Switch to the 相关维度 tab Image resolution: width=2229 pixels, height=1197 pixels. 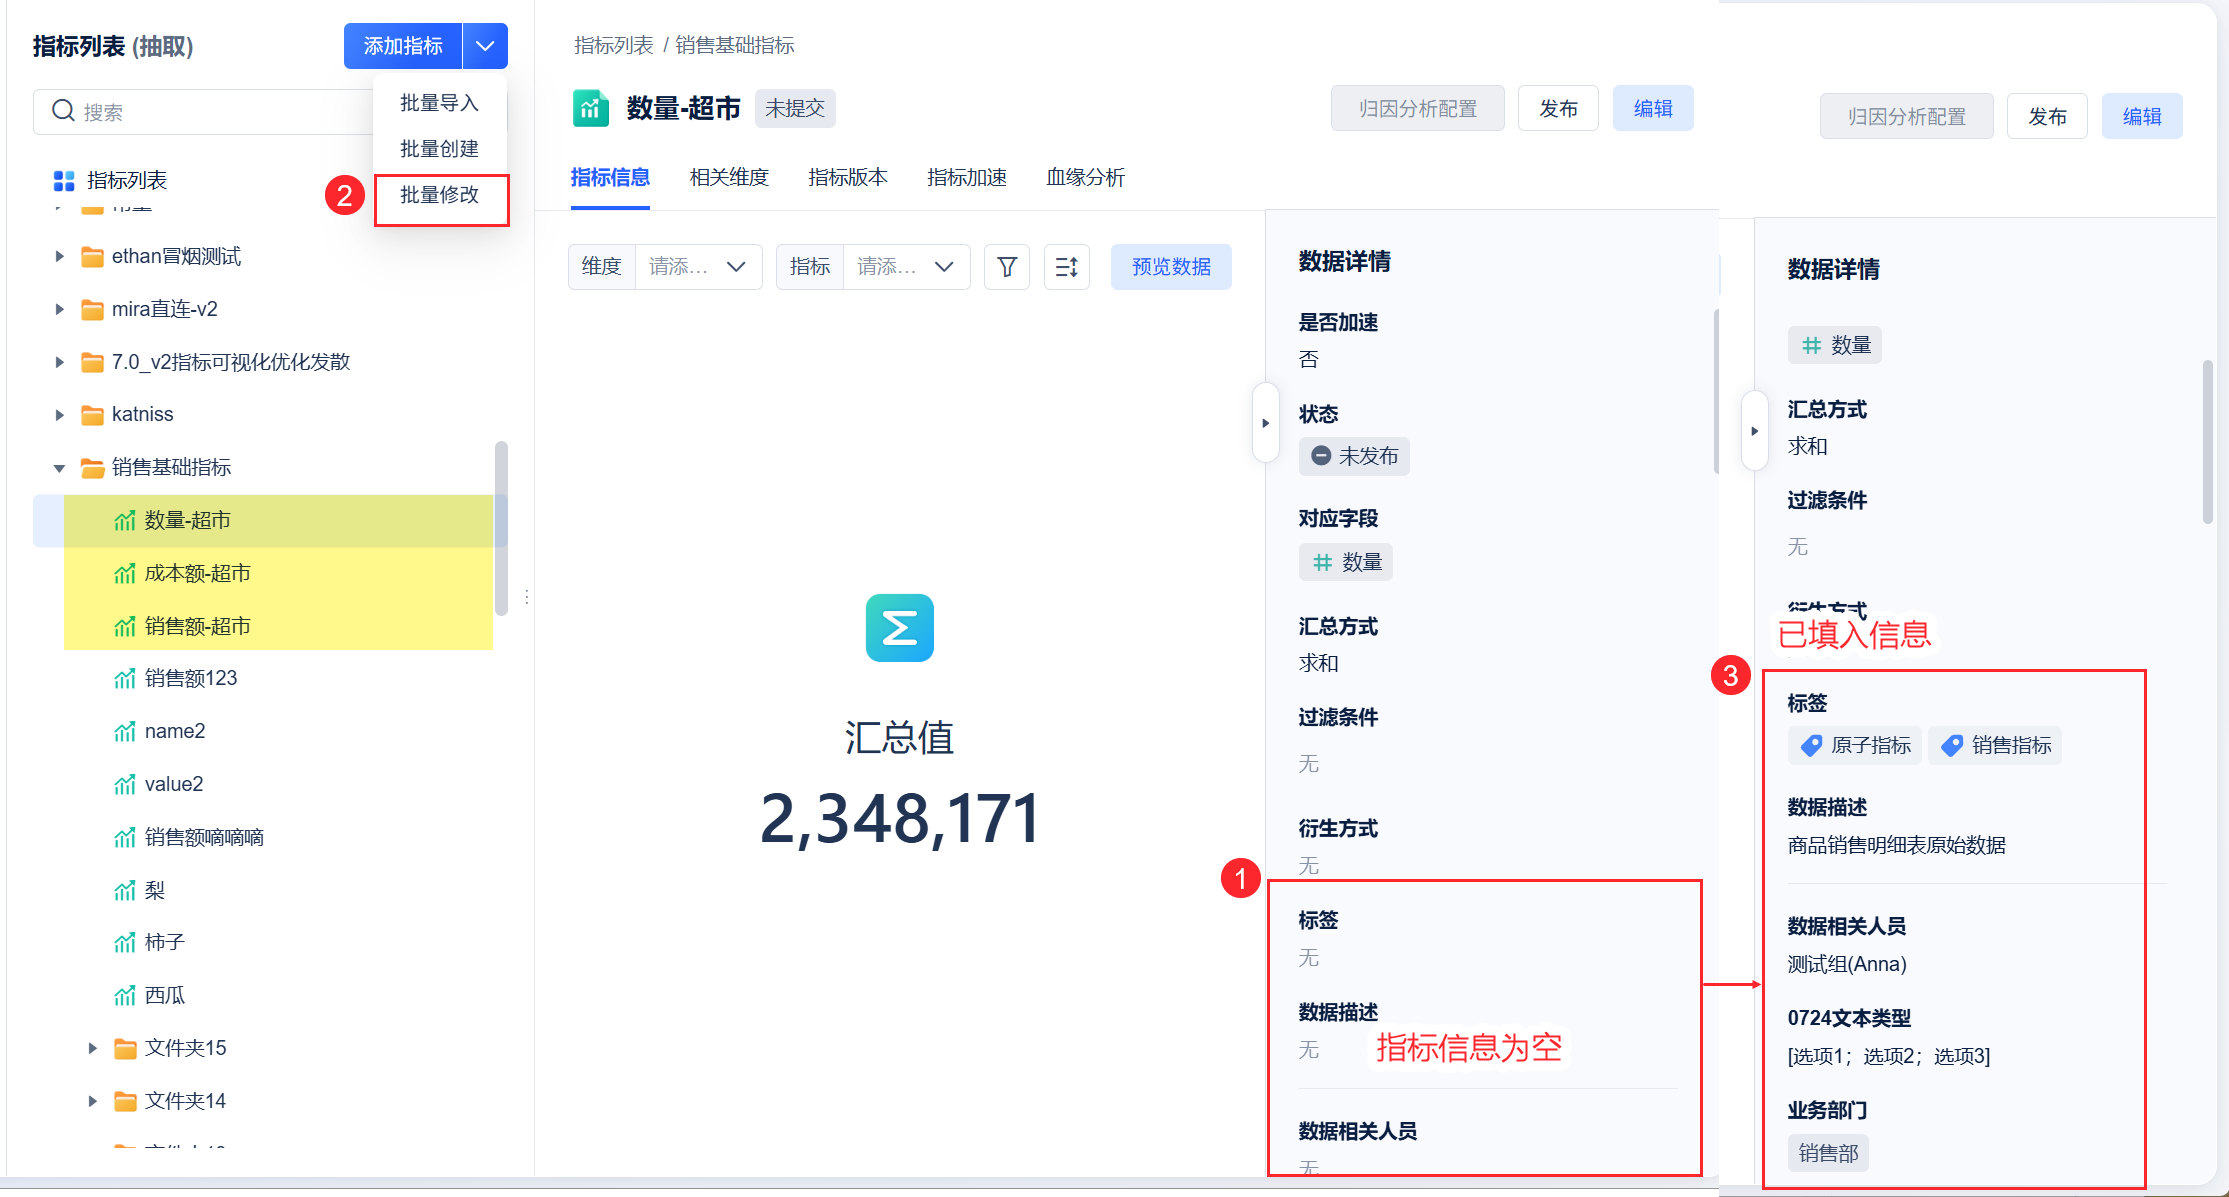point(729,178)
